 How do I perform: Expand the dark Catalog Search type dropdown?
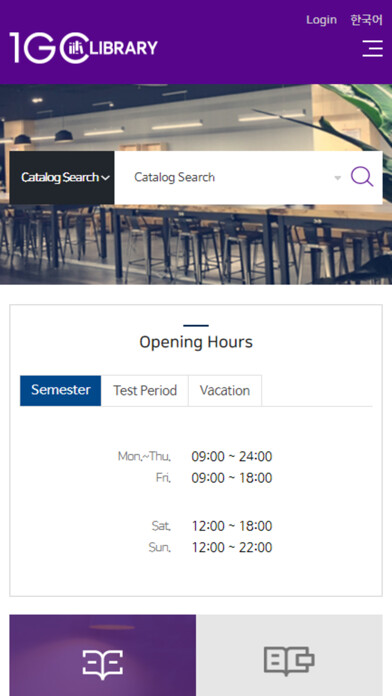[x=62, y=178]
